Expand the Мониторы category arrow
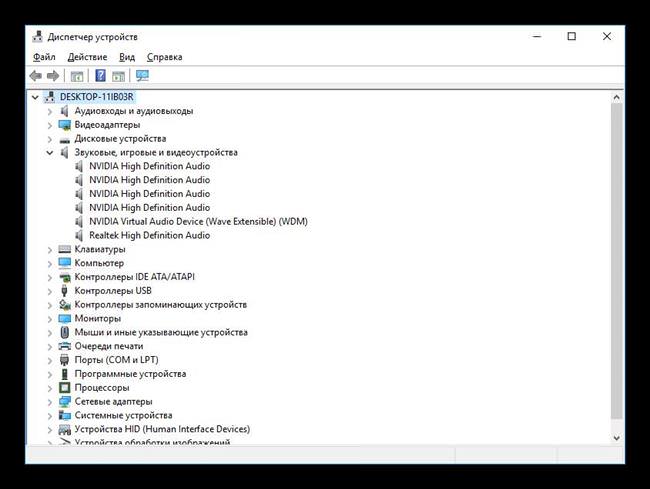Viewport: 650px width, 489px height. (x=50, y=319)
